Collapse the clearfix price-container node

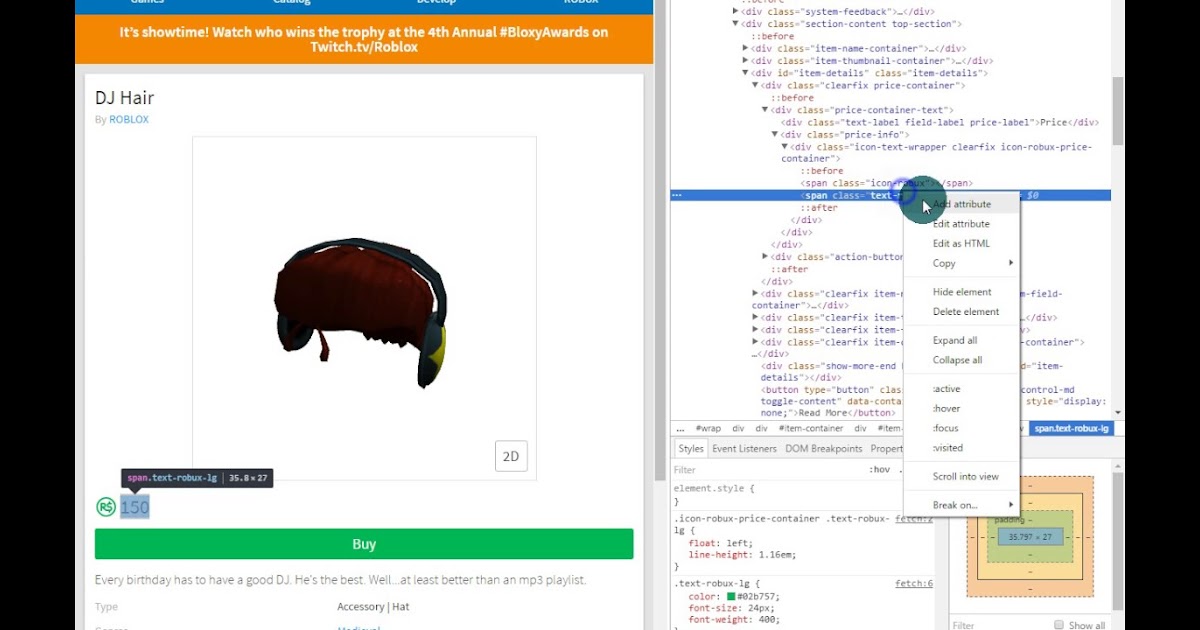click(x=755, y=85)
